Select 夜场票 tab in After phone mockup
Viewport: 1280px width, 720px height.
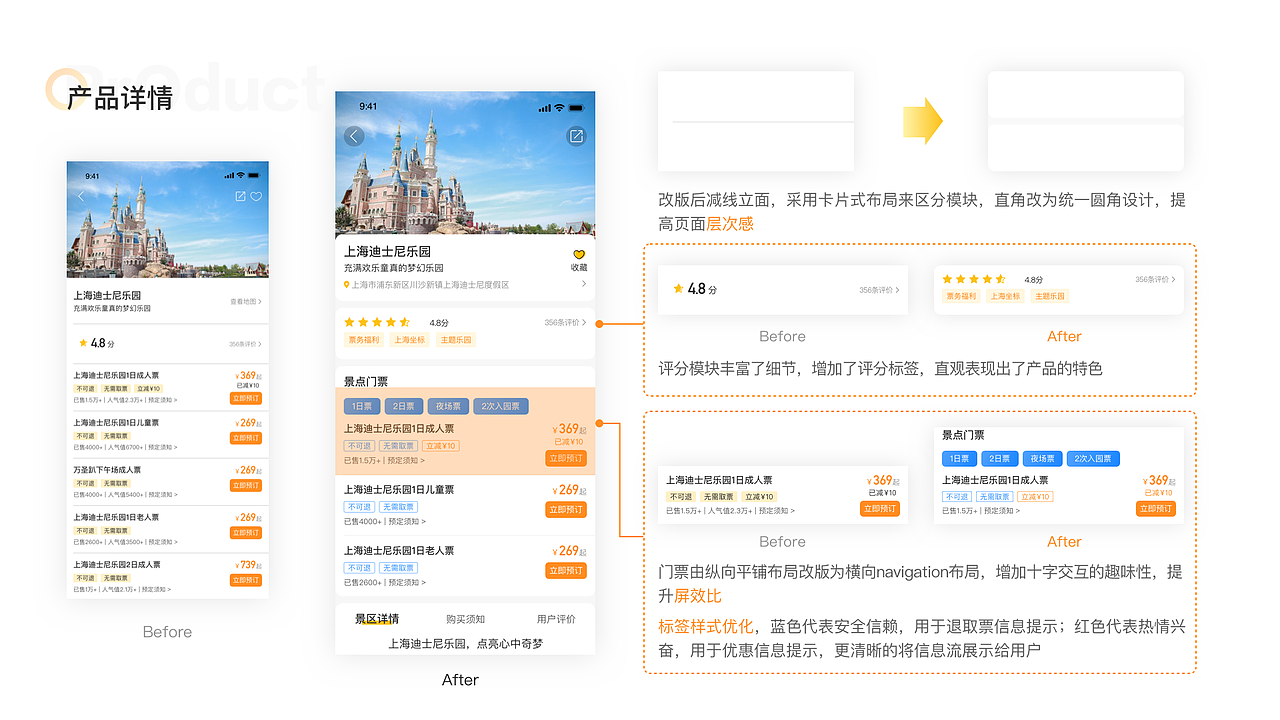(447, 407)
